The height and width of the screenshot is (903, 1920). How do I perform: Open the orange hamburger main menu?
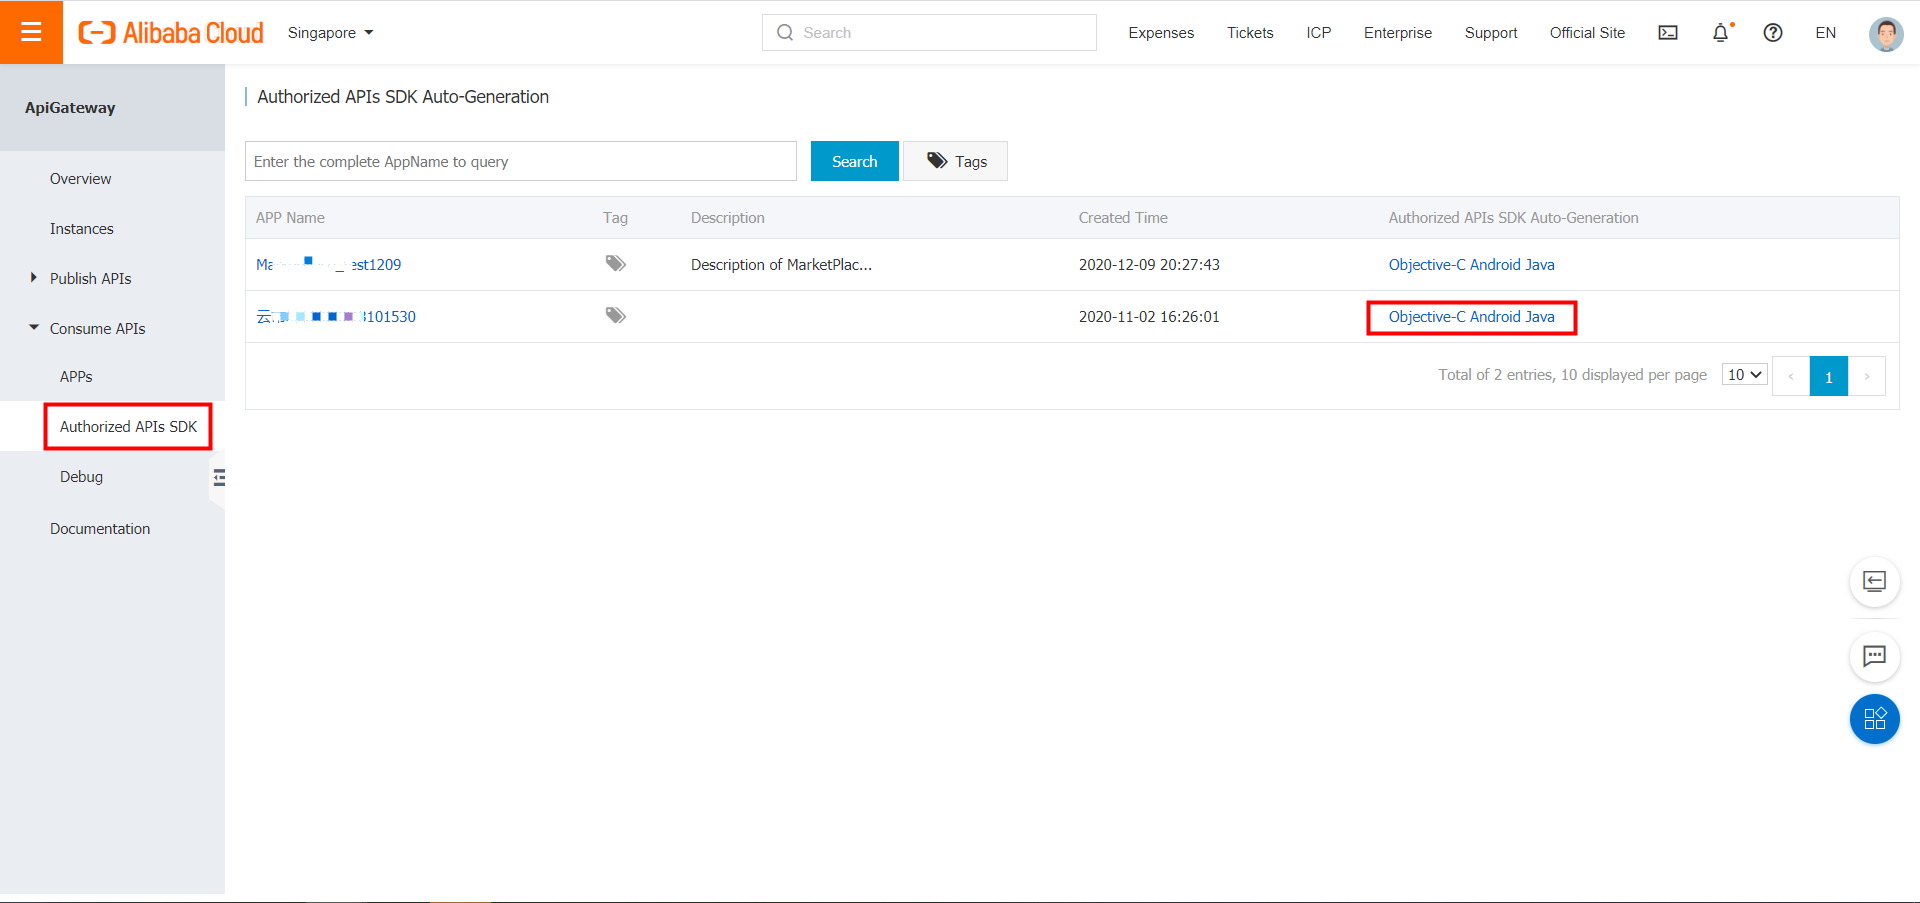31,32
